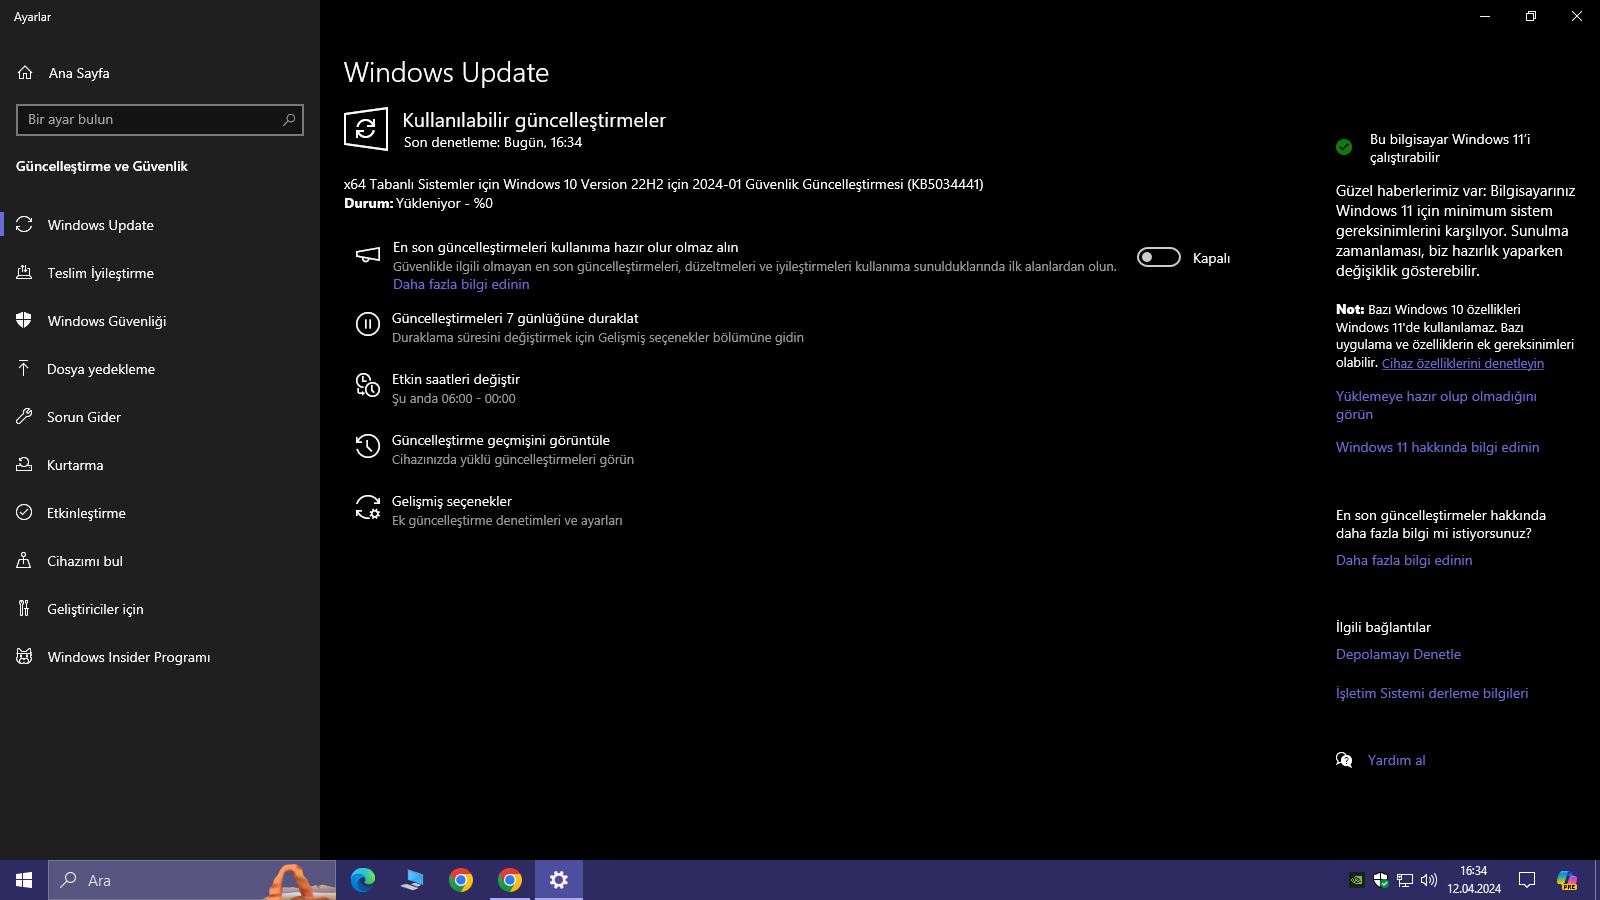Click the Windows Insider Programı cat icon
The image size is (1600, 900).
point(24,657)
